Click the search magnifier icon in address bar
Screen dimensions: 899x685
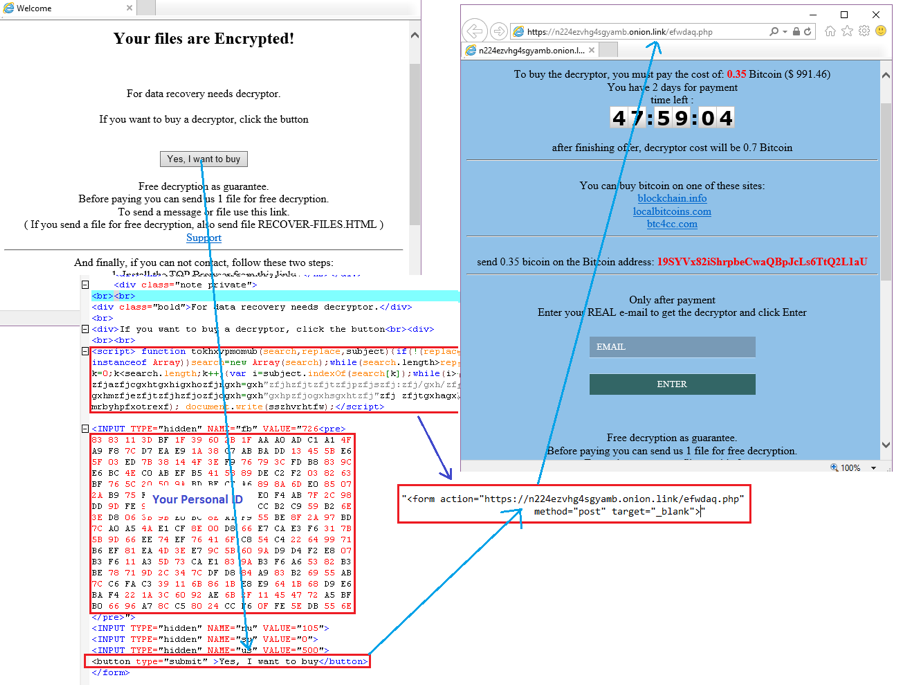tap(773, 32)
